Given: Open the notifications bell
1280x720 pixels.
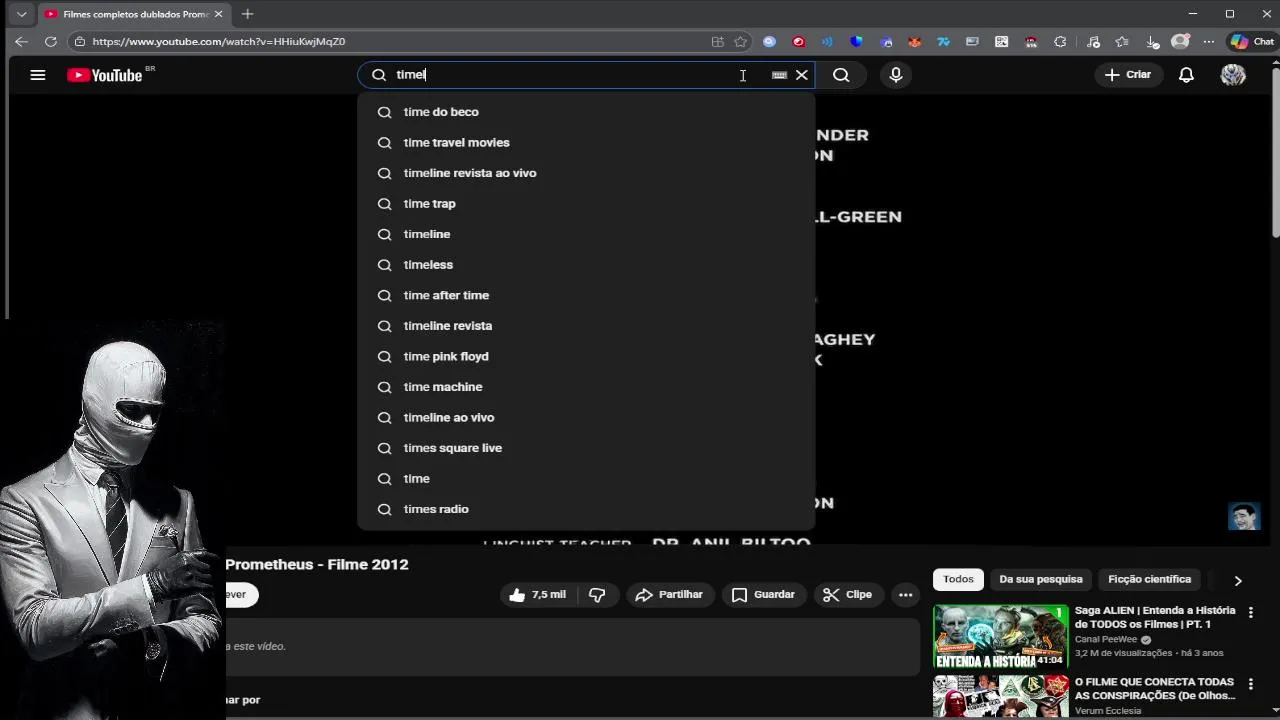Looking at the screenshot, I should click(x=1186, y=75).
